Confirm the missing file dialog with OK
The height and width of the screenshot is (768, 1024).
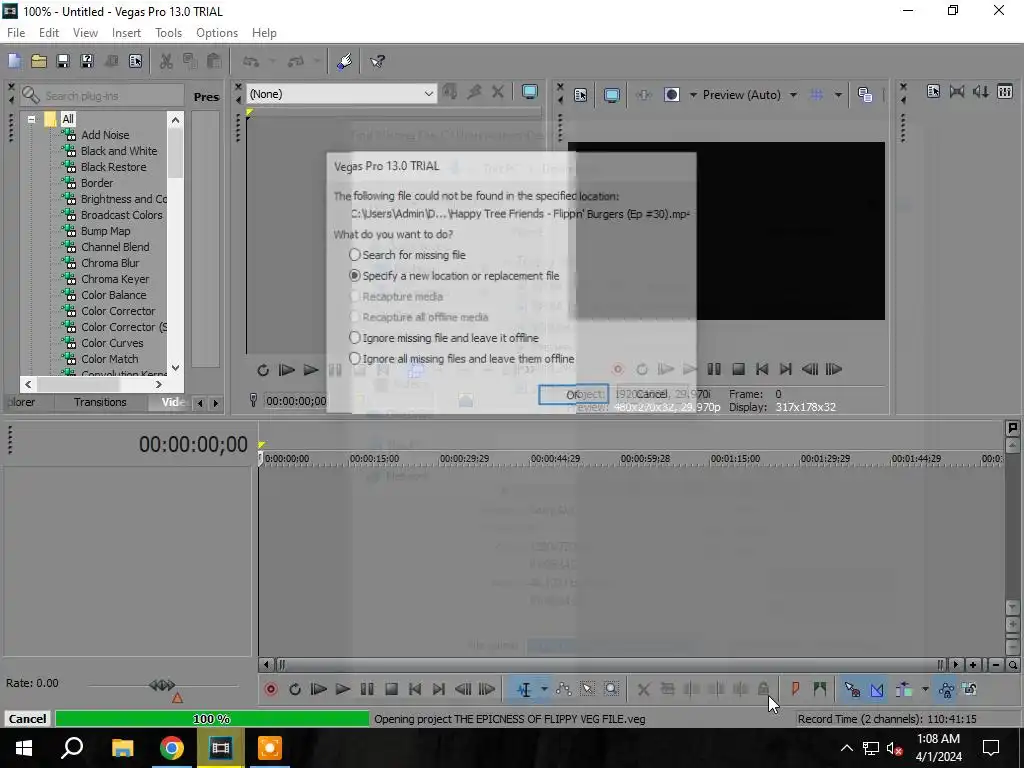coord(573,394)
